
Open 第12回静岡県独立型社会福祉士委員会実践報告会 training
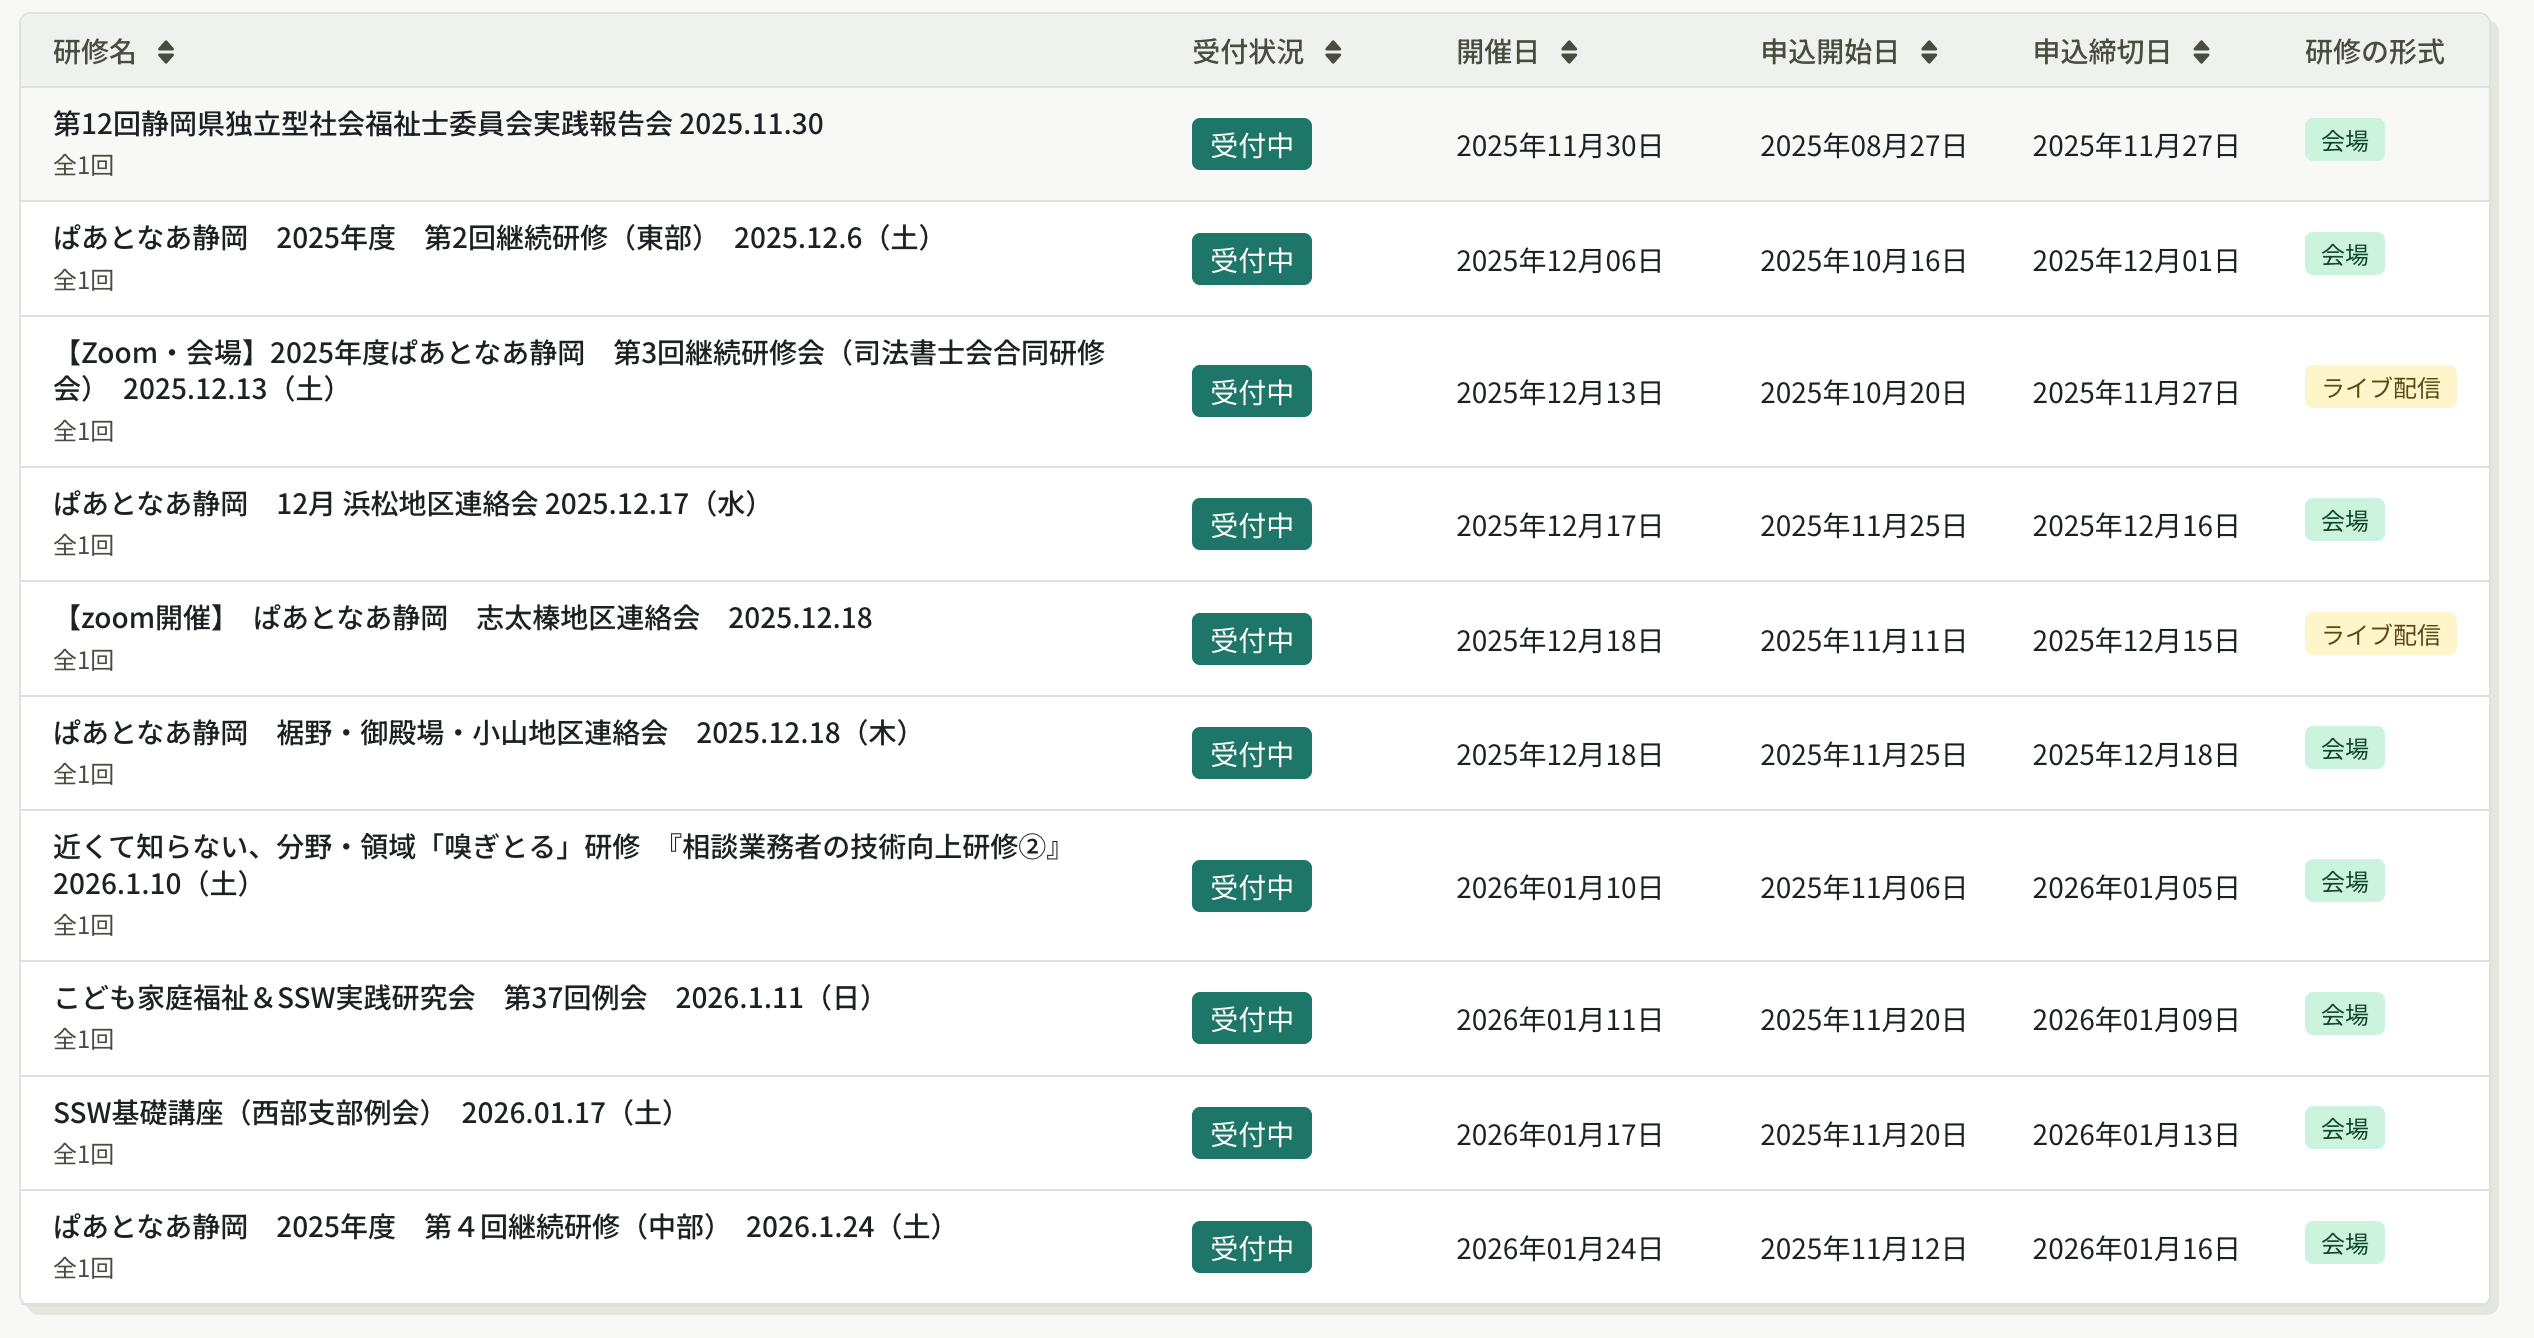(438, 124)
